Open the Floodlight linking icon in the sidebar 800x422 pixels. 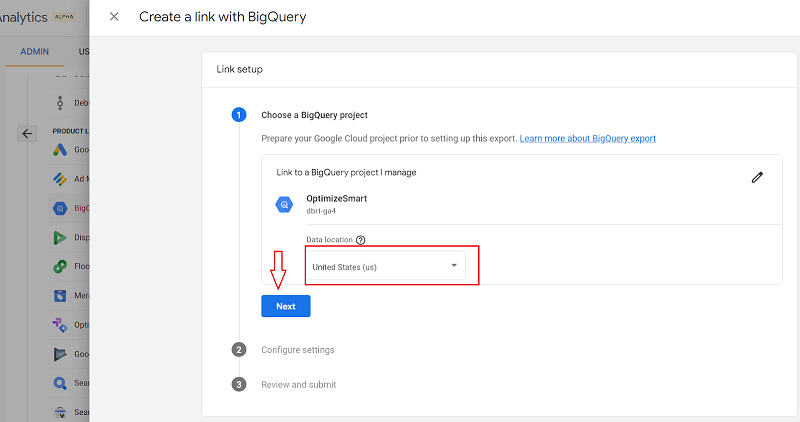60,266
